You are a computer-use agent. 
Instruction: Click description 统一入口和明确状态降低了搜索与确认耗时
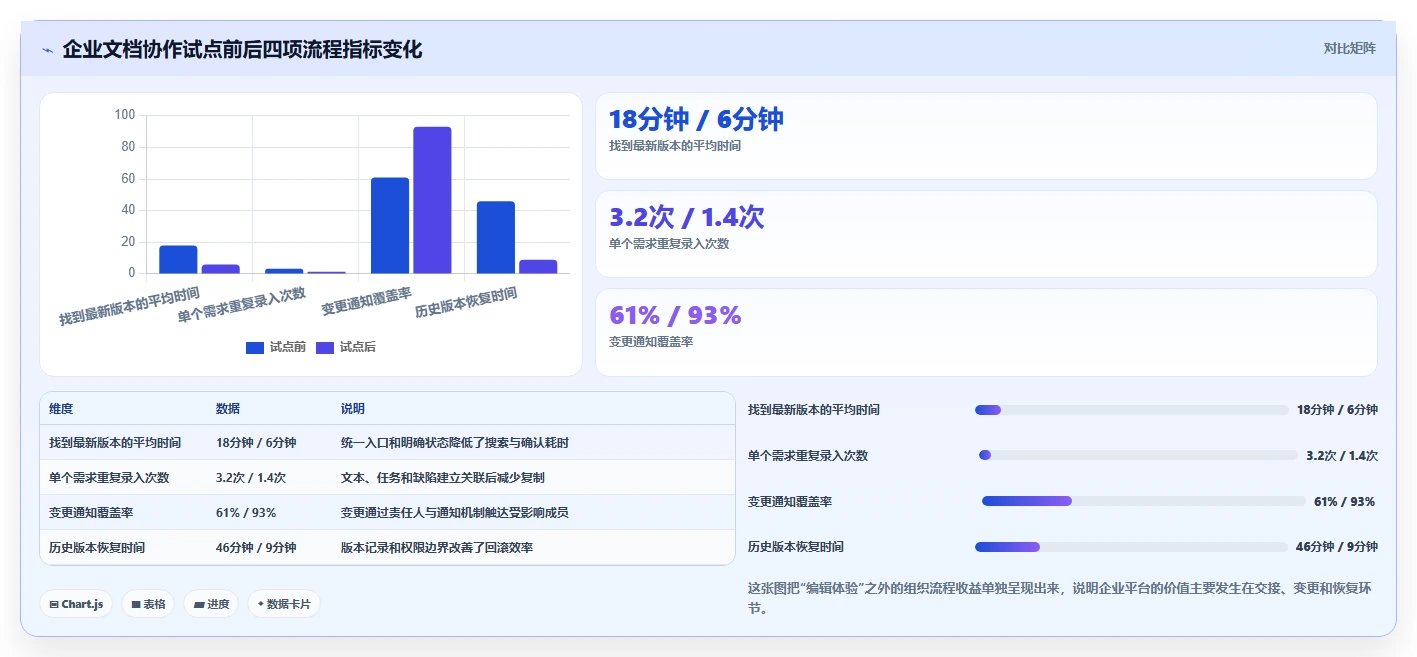tap(455, 442)
